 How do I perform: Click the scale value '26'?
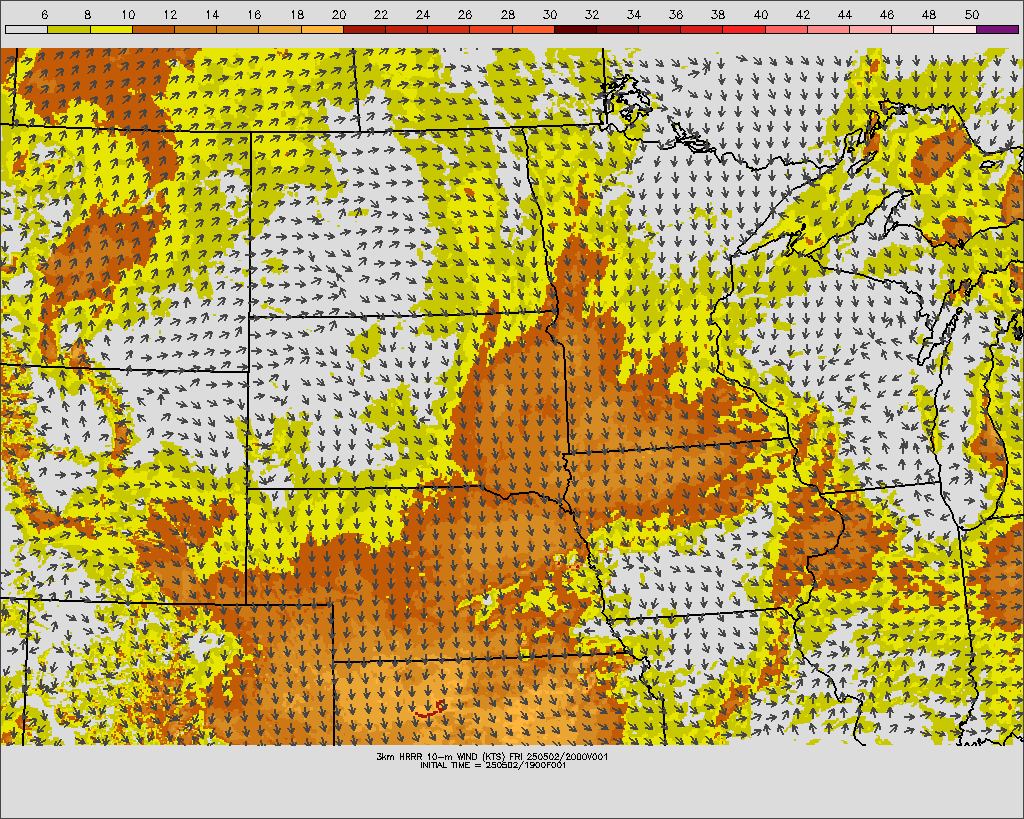pos(465,14)
